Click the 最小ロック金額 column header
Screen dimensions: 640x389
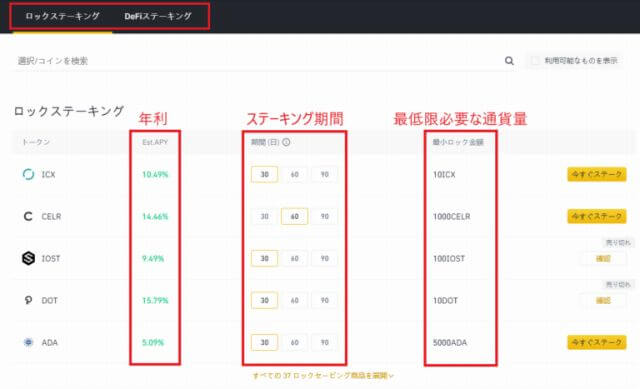click(458, 142)
